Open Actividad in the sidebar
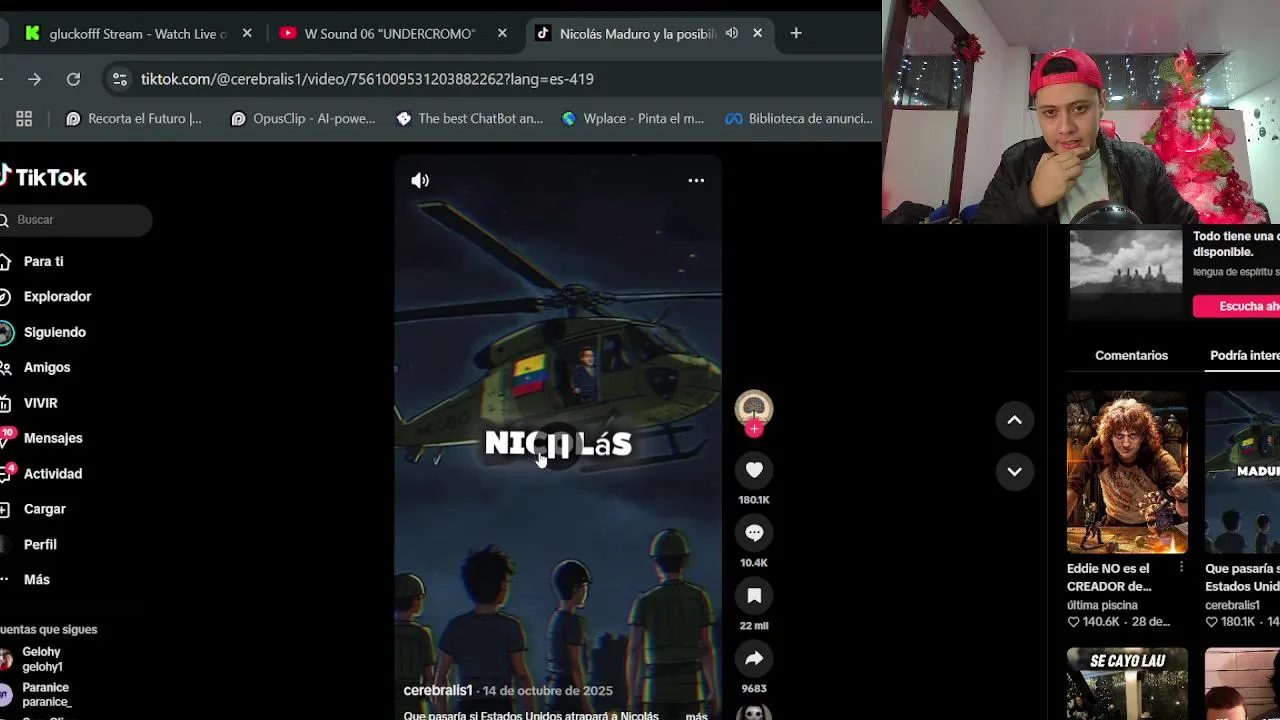Viewport: 1280px width, 720px height. (x=53, y=474)
